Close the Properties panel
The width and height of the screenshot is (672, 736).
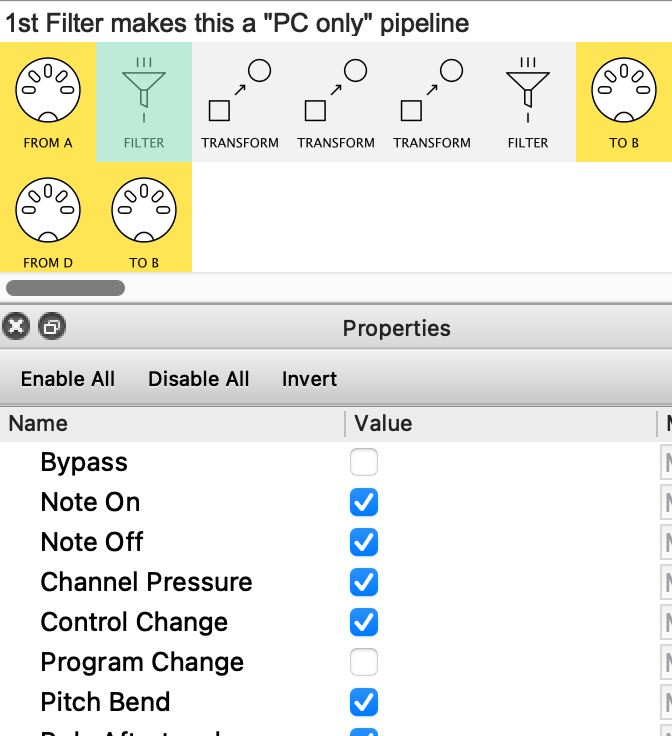(x=15, y=327)
